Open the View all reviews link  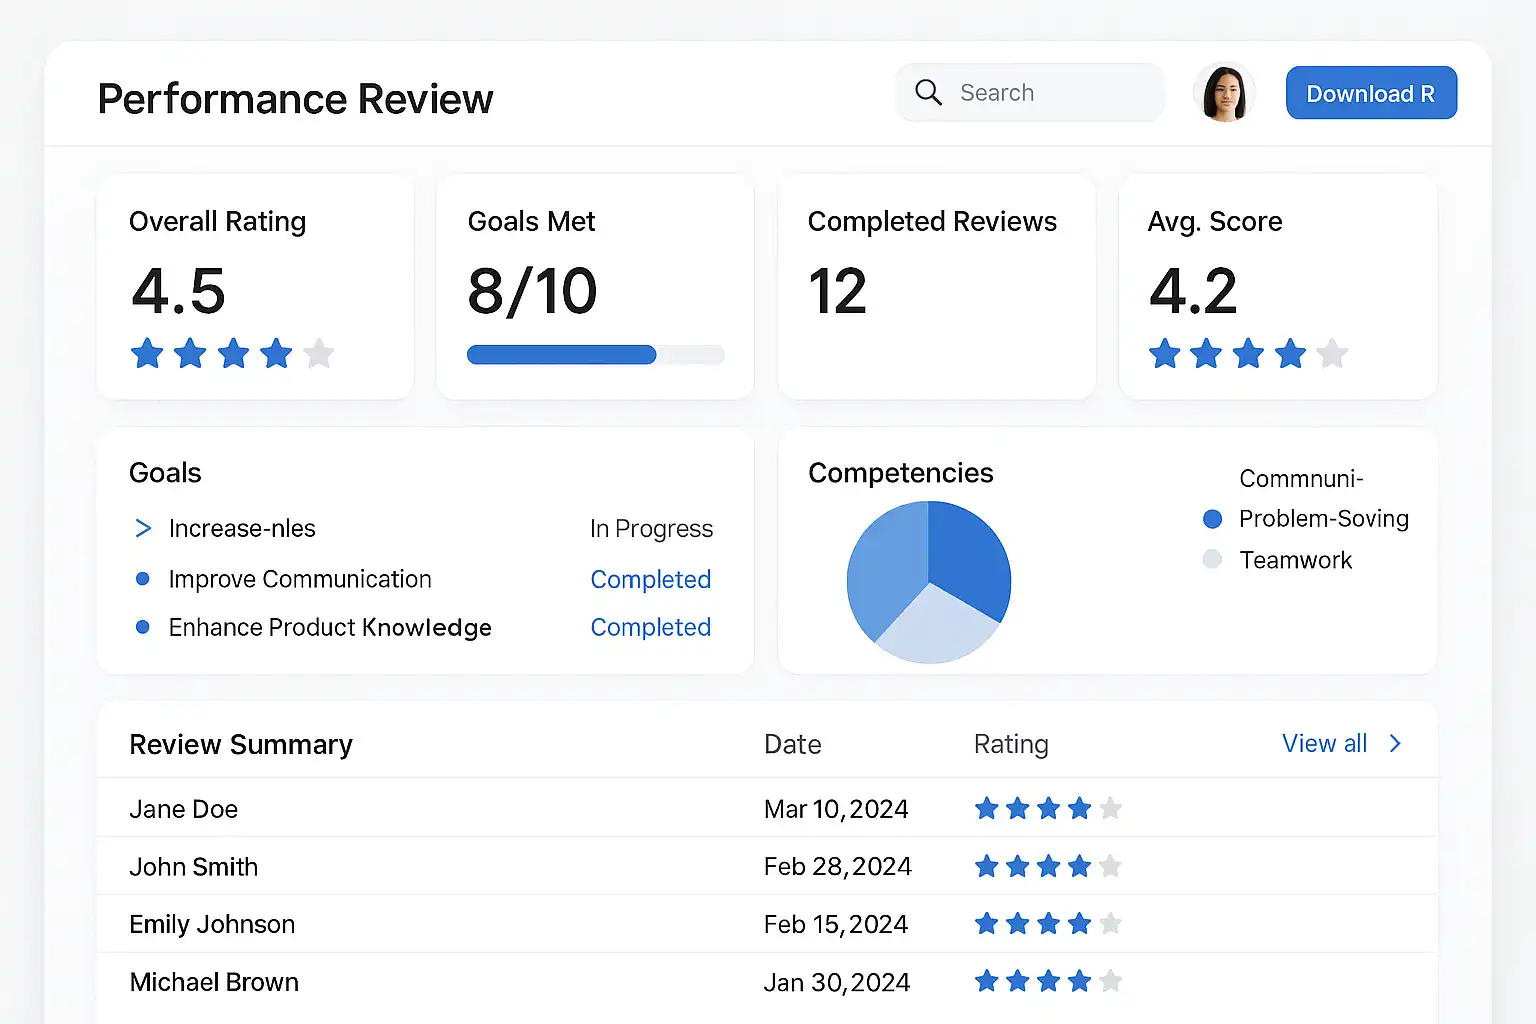pos(1324,743)
